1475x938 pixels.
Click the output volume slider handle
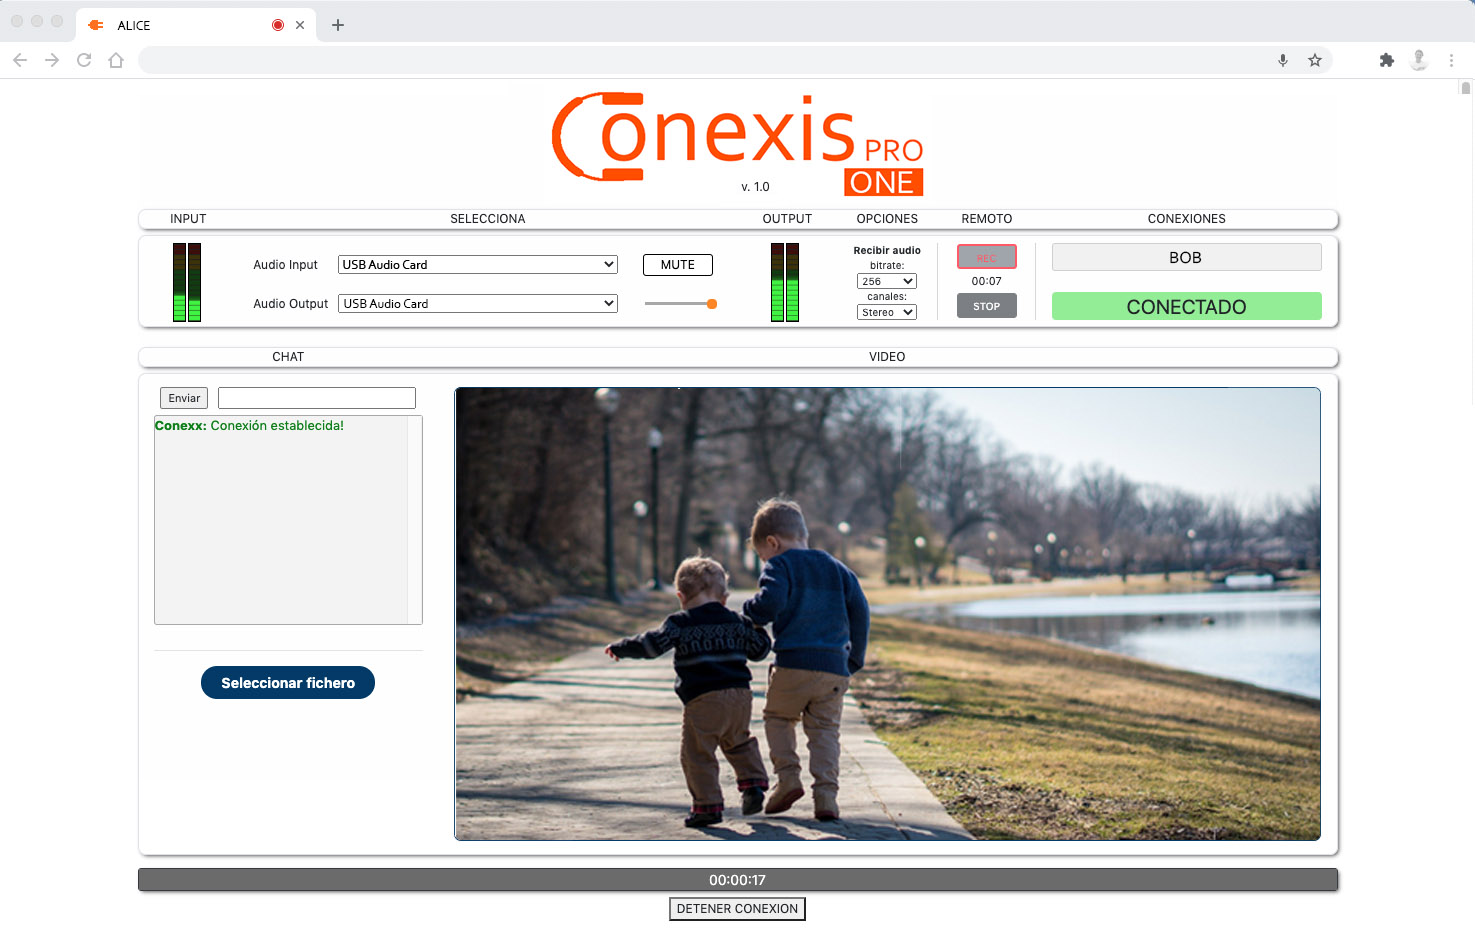tap(712, 304)
